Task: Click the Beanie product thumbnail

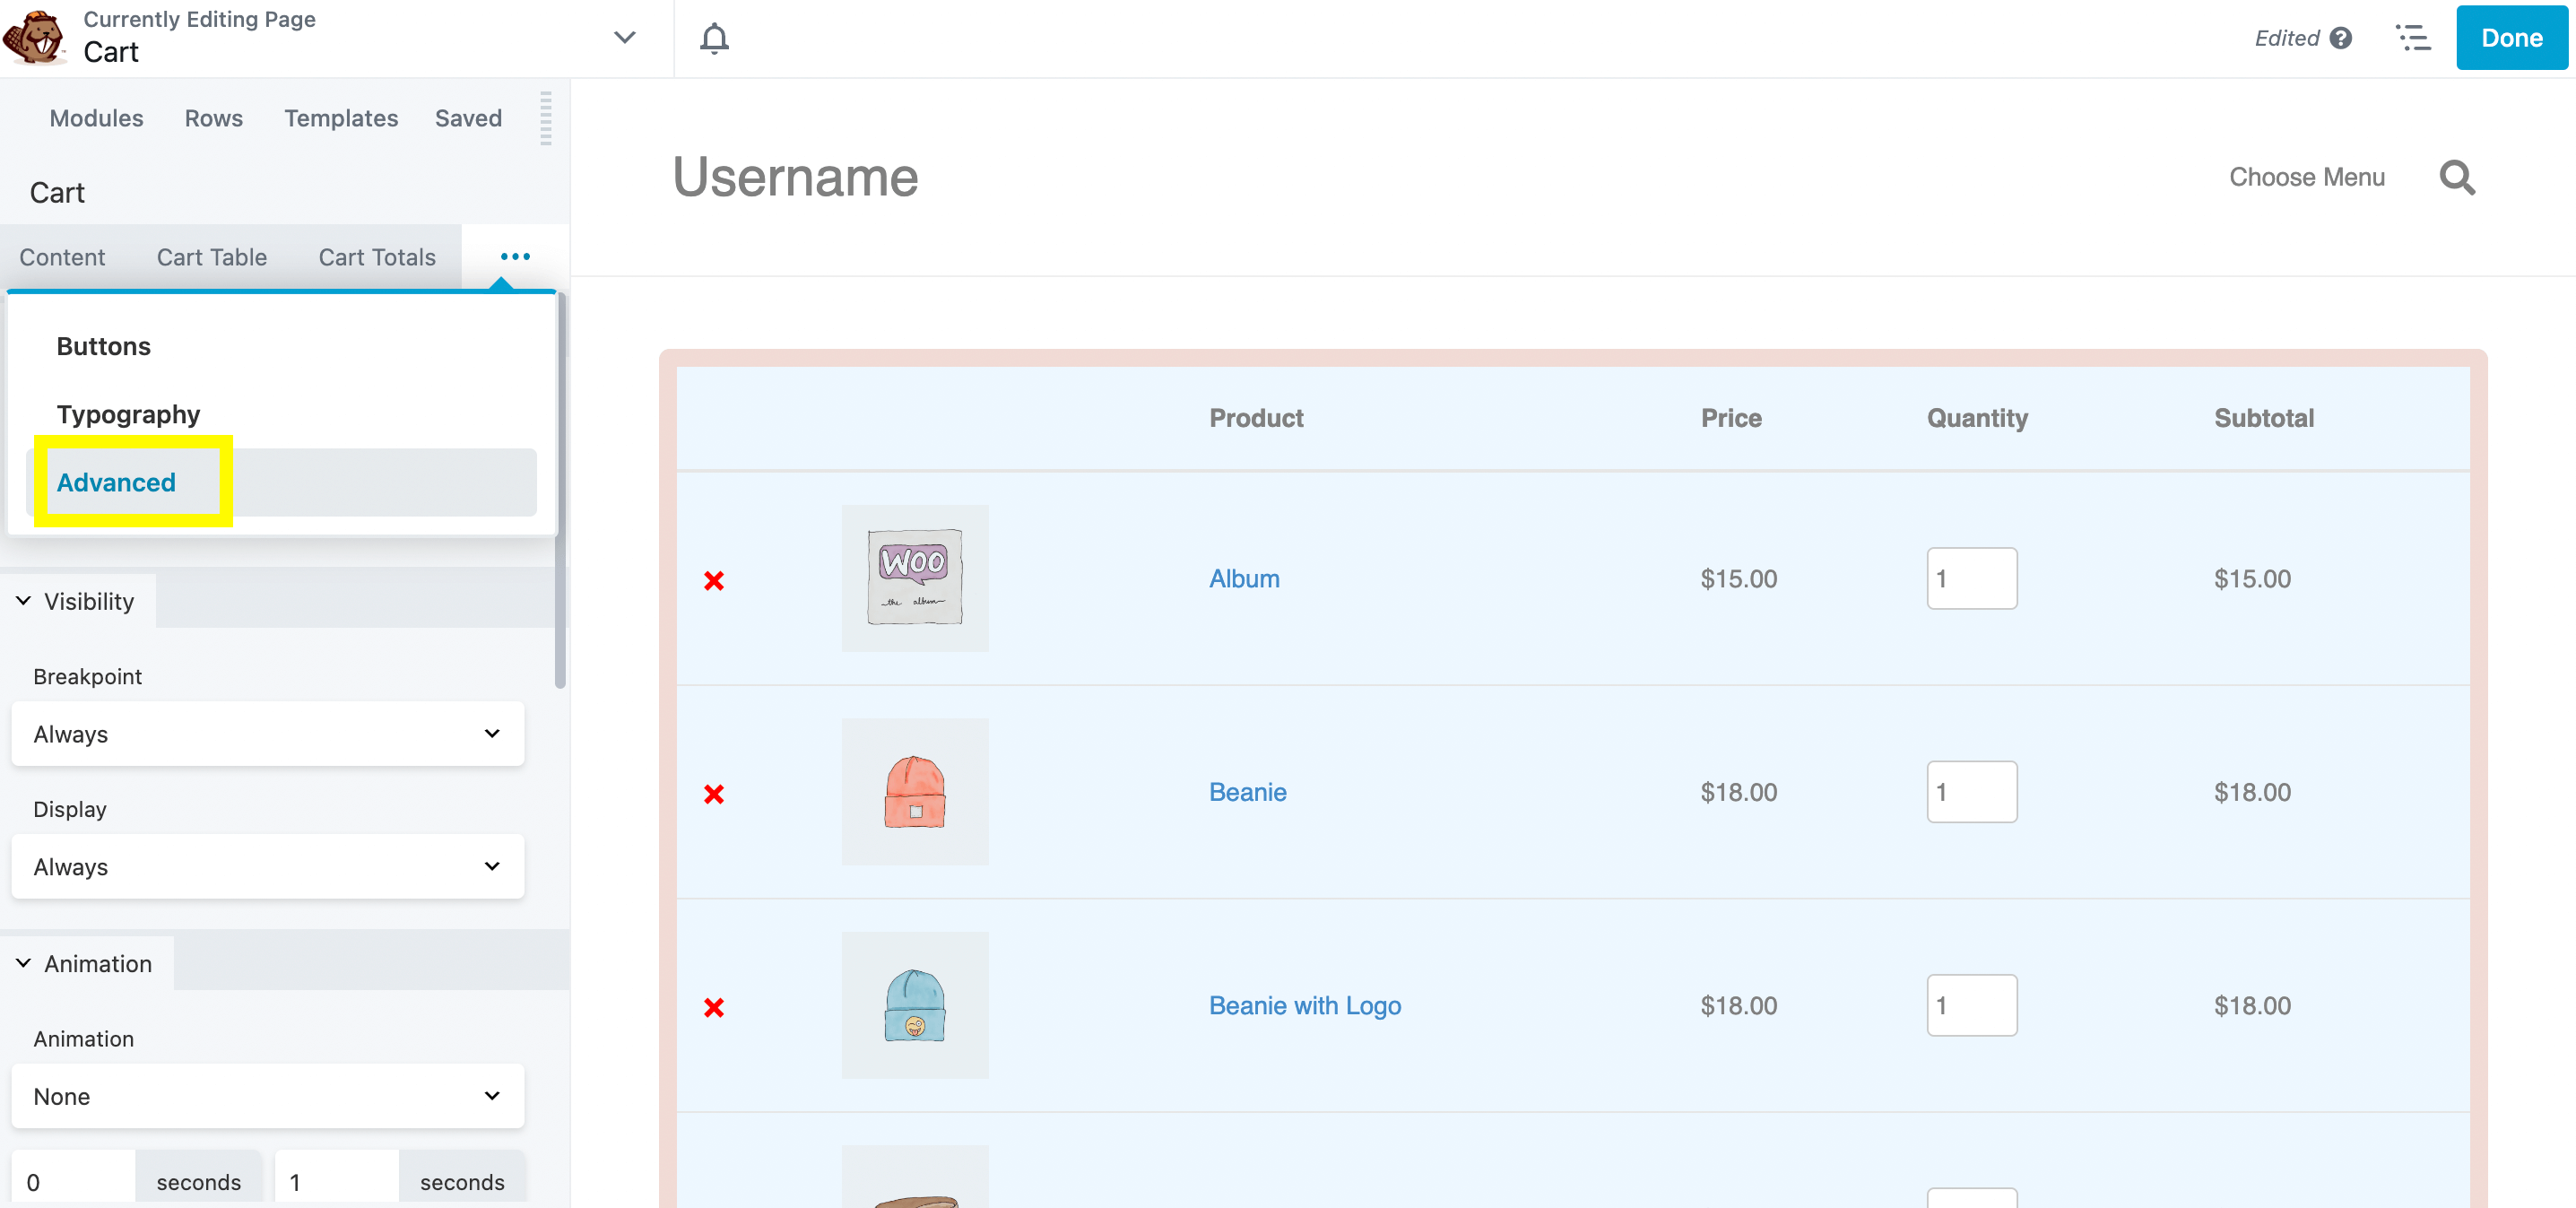Action: (x=915, y=792)
